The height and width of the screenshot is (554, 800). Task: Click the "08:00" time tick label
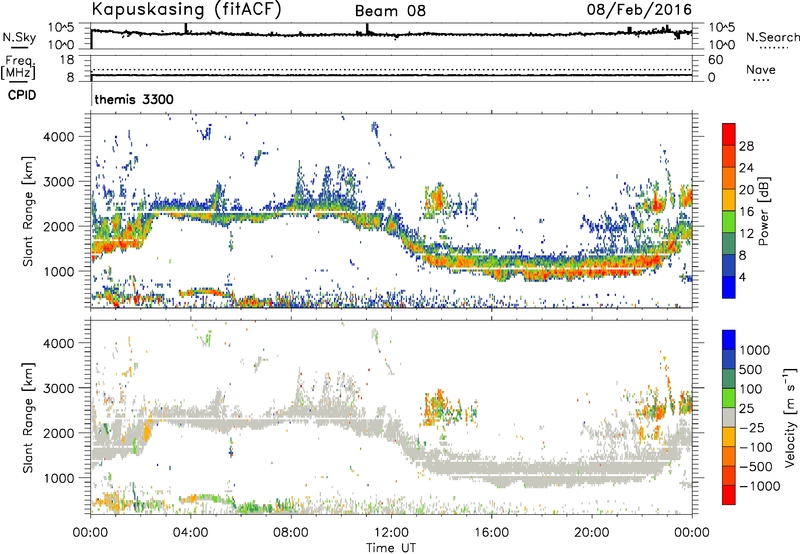[291, 533]
